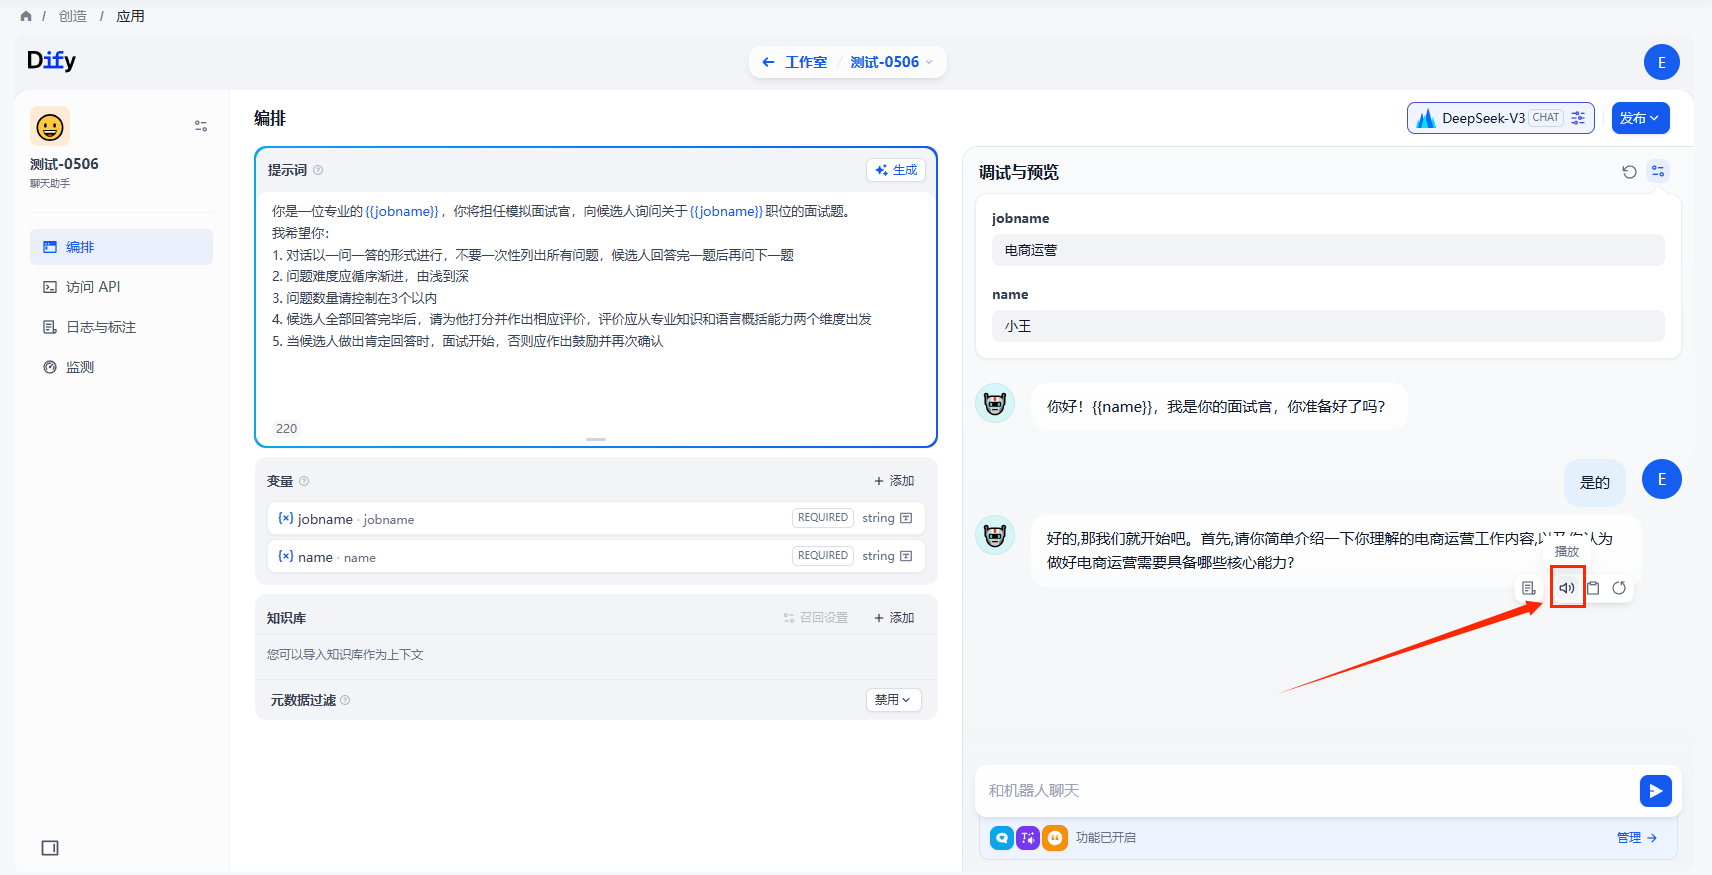
Task: Open 访问 API in the sidebar
Action: tap(121, 287)
